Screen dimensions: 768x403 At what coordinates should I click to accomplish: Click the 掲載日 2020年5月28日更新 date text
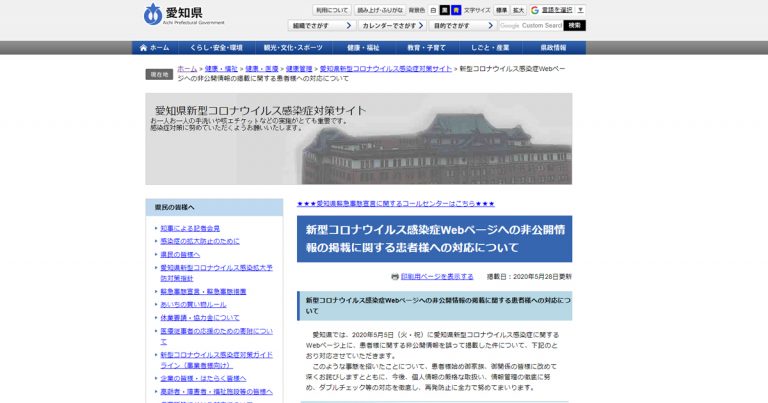pos(529,277)
